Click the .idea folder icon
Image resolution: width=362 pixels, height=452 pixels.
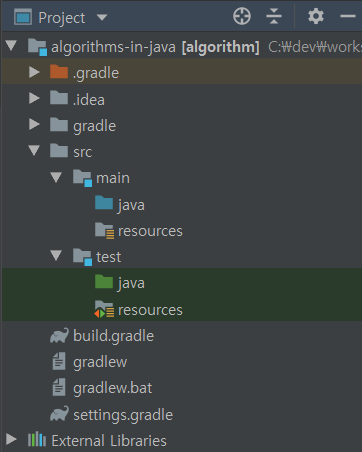point(59,98)
